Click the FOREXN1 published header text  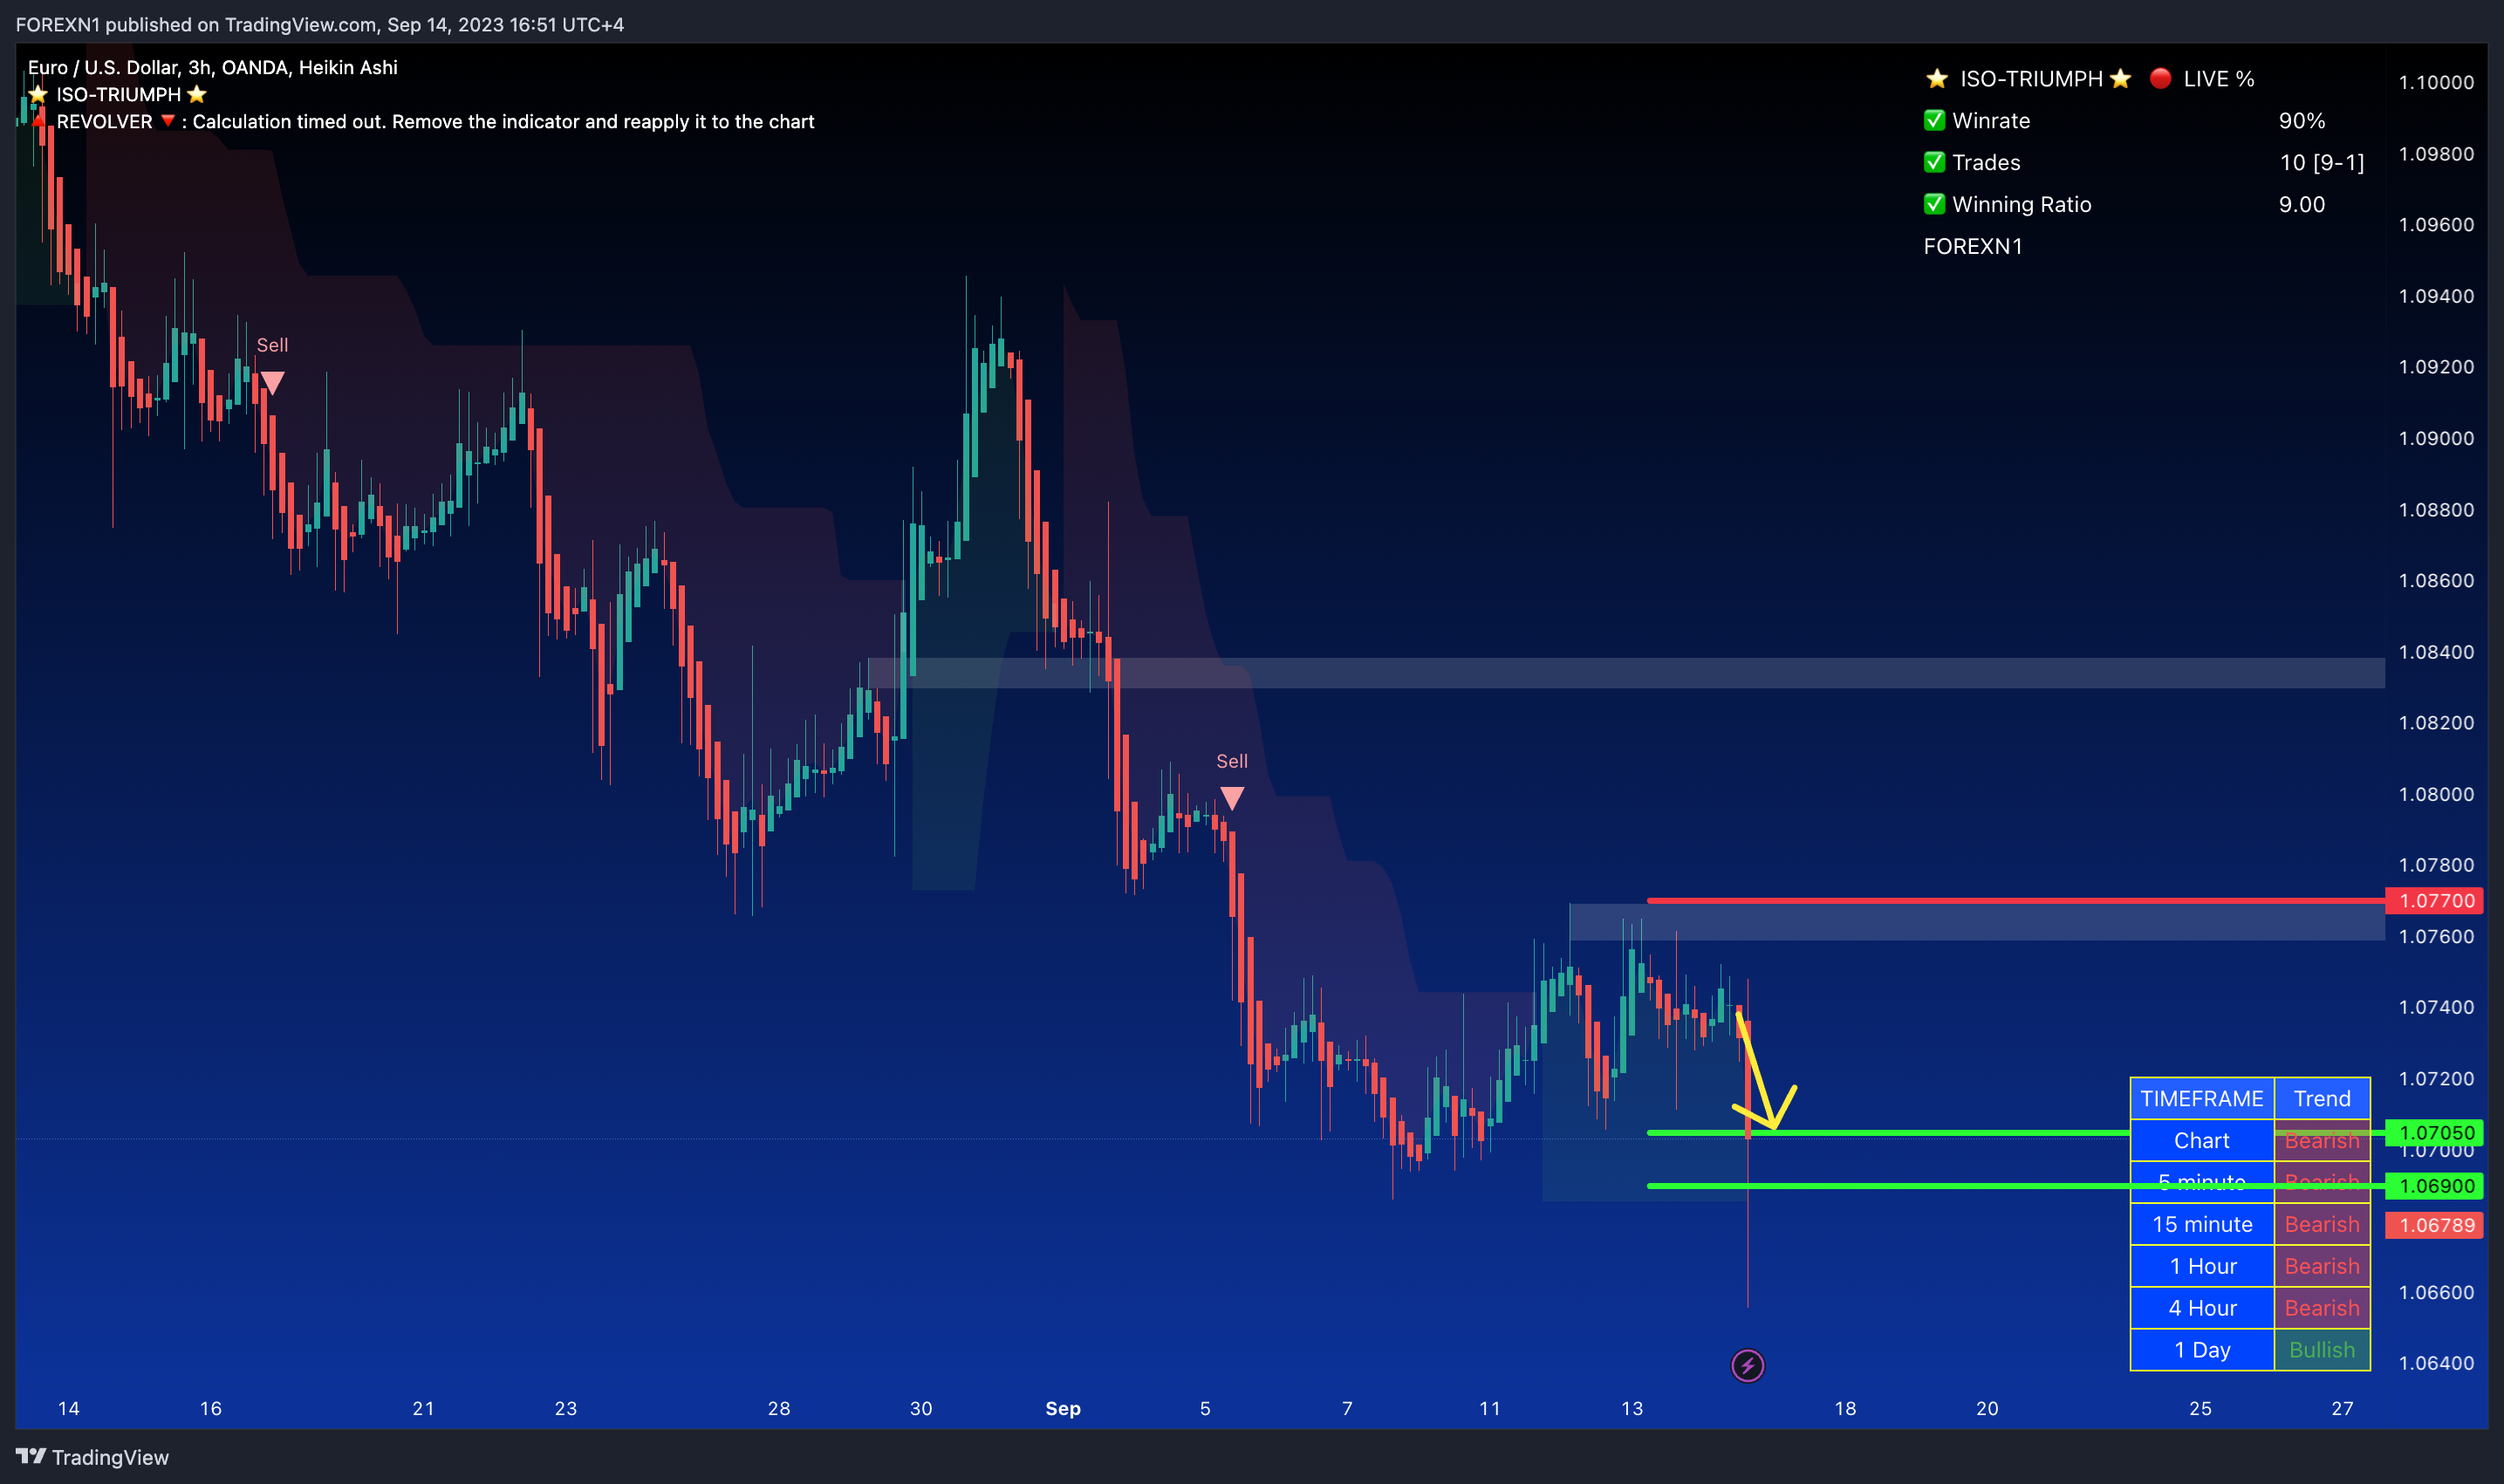click(320, 24)
